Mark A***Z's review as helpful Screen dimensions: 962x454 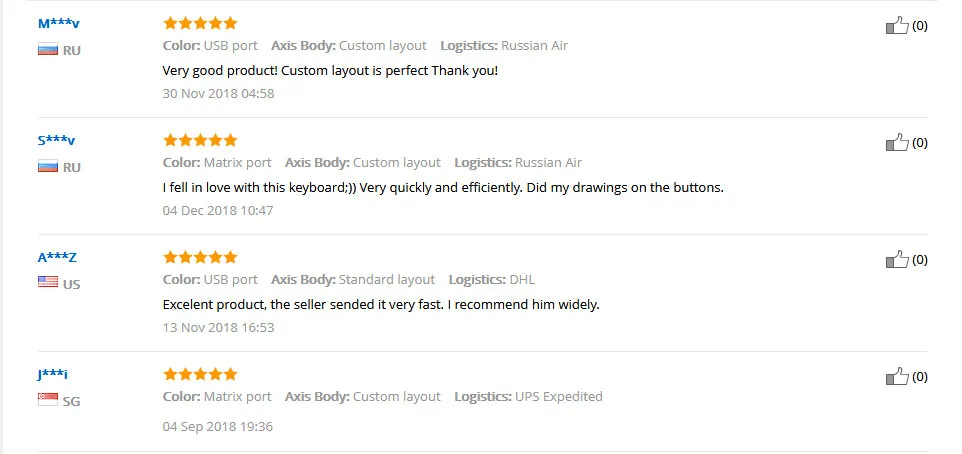coord(897,260)
